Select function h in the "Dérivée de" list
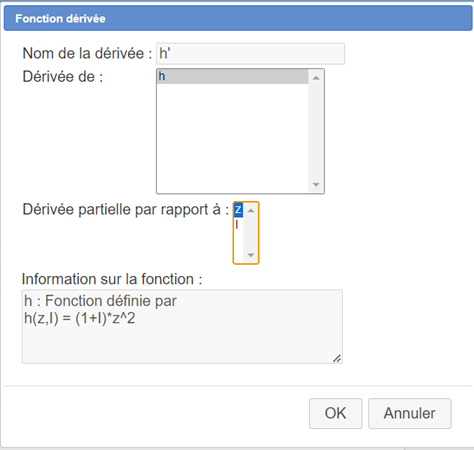The width and height of the screenshot is (474, 450). [232, 77]
